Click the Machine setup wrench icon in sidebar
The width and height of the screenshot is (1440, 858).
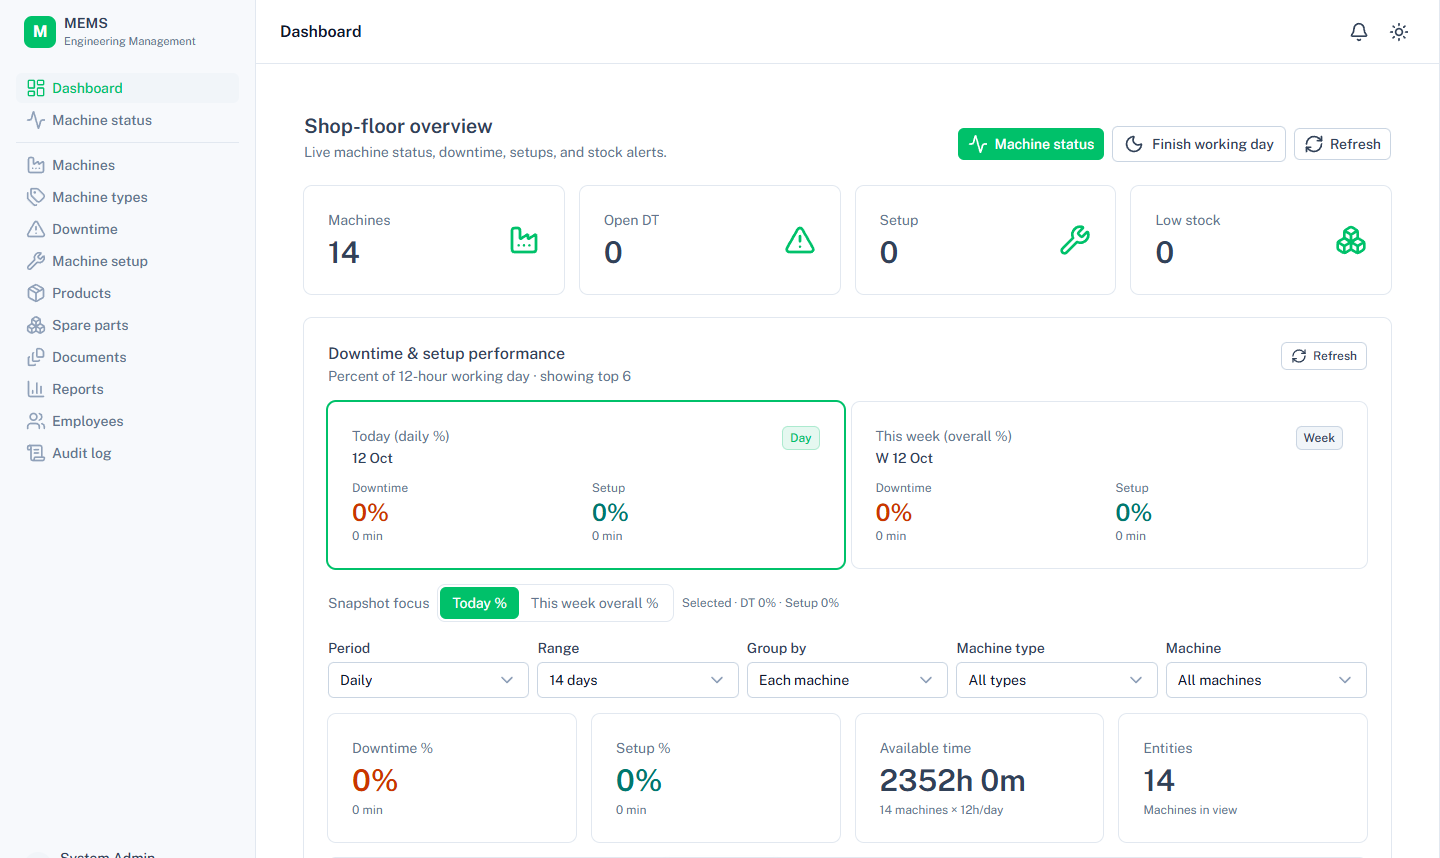pyautogui.click(x=36, y=261)
